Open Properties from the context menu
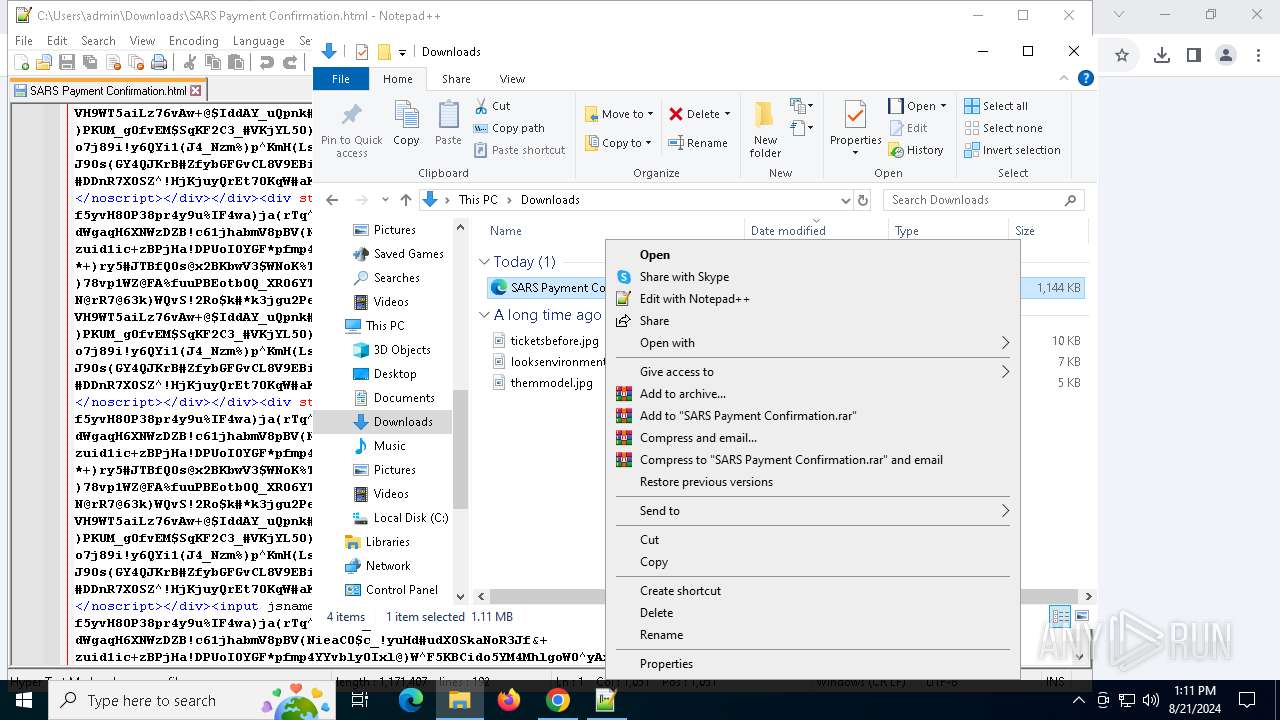This screenshot has height=720, width=1280. (812, 664)
